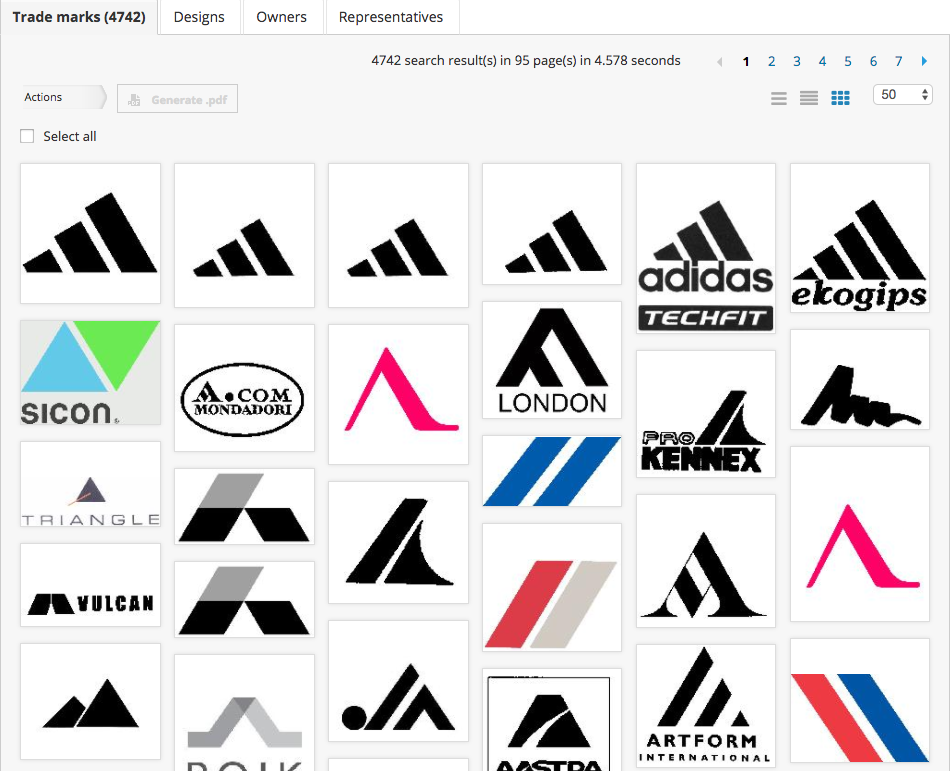The height and width of the screenshot is (771, 951).
Task: Select the ekogips trademark thumbnail
Action: pos(860,238)
